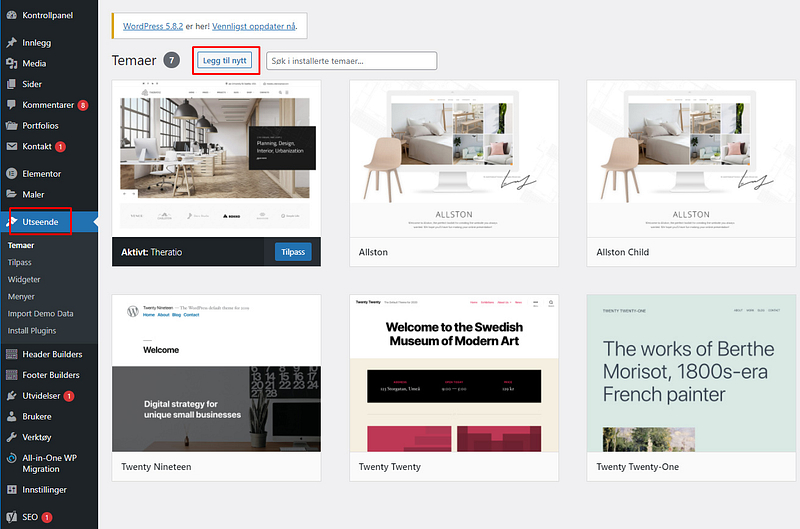Open Kommentarer menu label
This screenshot has height=529, width=800.
48,105
